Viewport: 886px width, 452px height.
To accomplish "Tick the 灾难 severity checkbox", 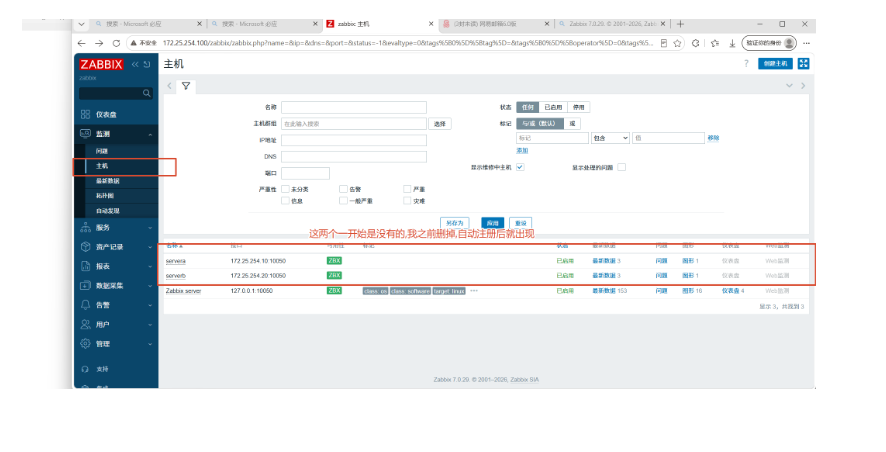I will point(407,201).
